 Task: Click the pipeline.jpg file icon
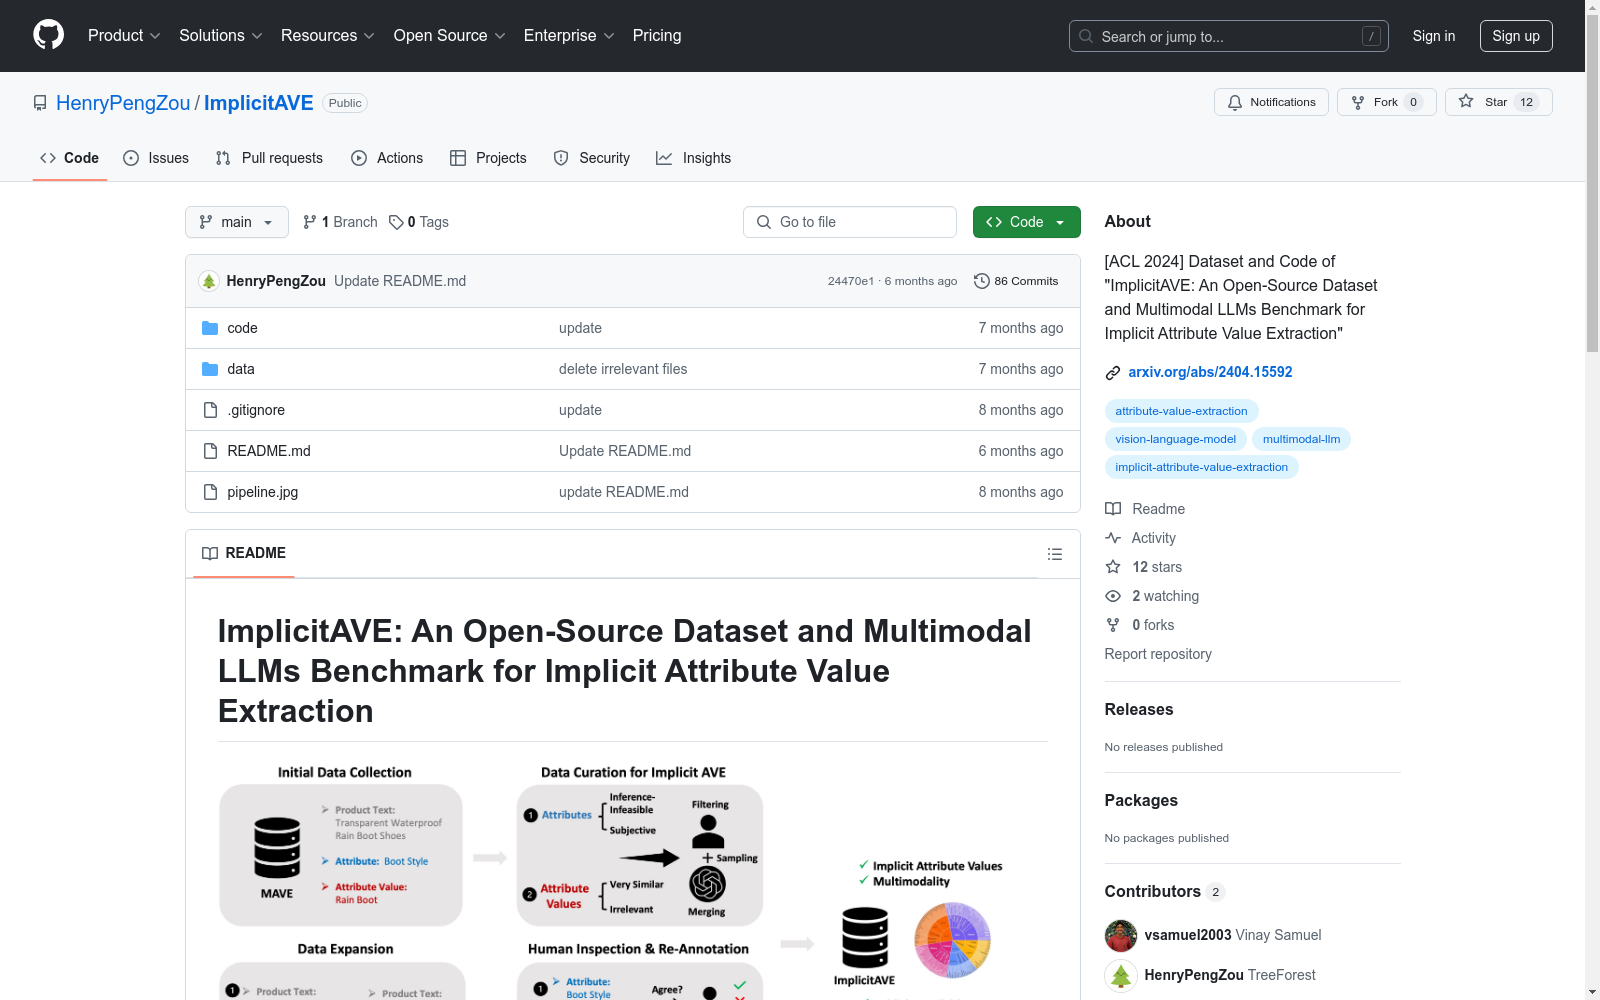(x=210, y=492)
